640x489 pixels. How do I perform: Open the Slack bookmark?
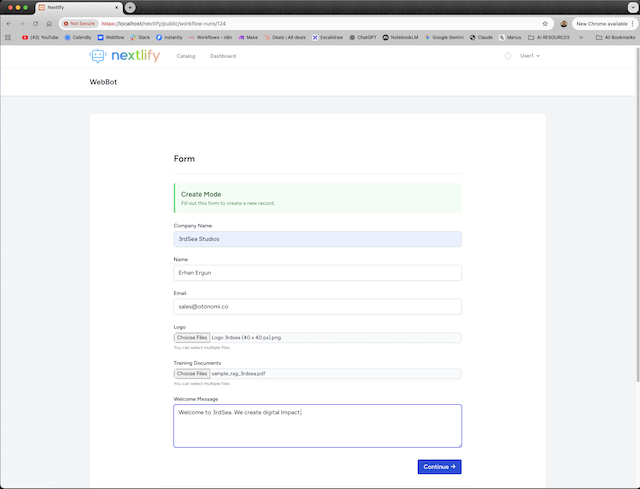coord(140,37)
